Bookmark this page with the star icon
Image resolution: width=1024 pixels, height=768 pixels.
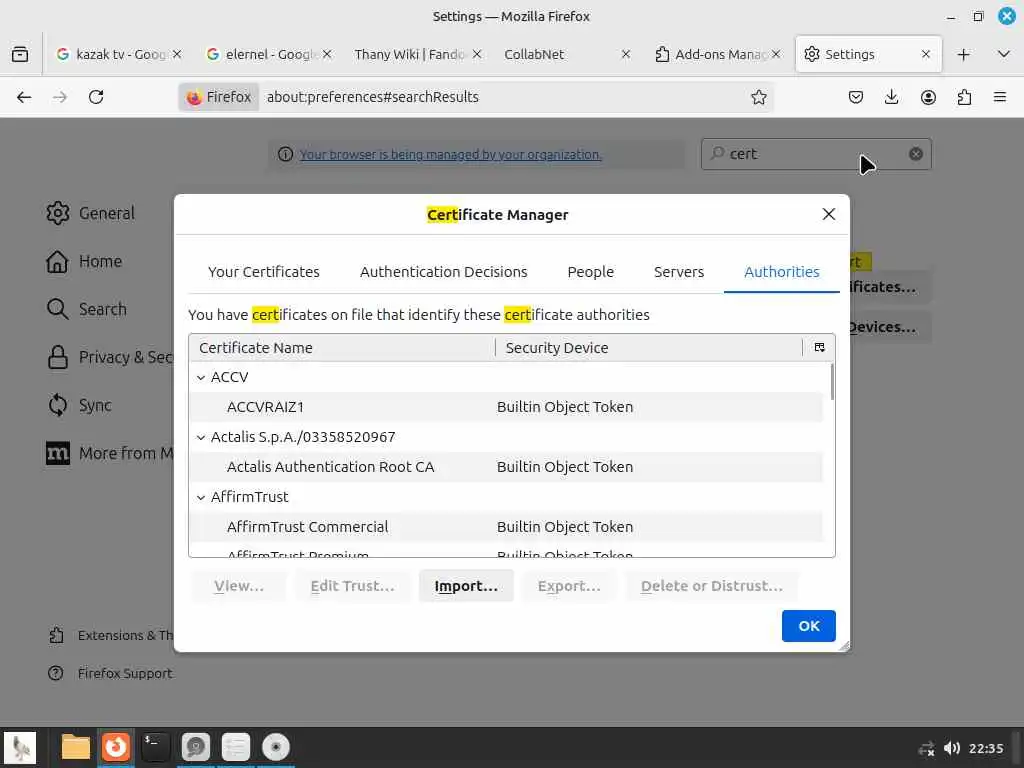(758, 97)
